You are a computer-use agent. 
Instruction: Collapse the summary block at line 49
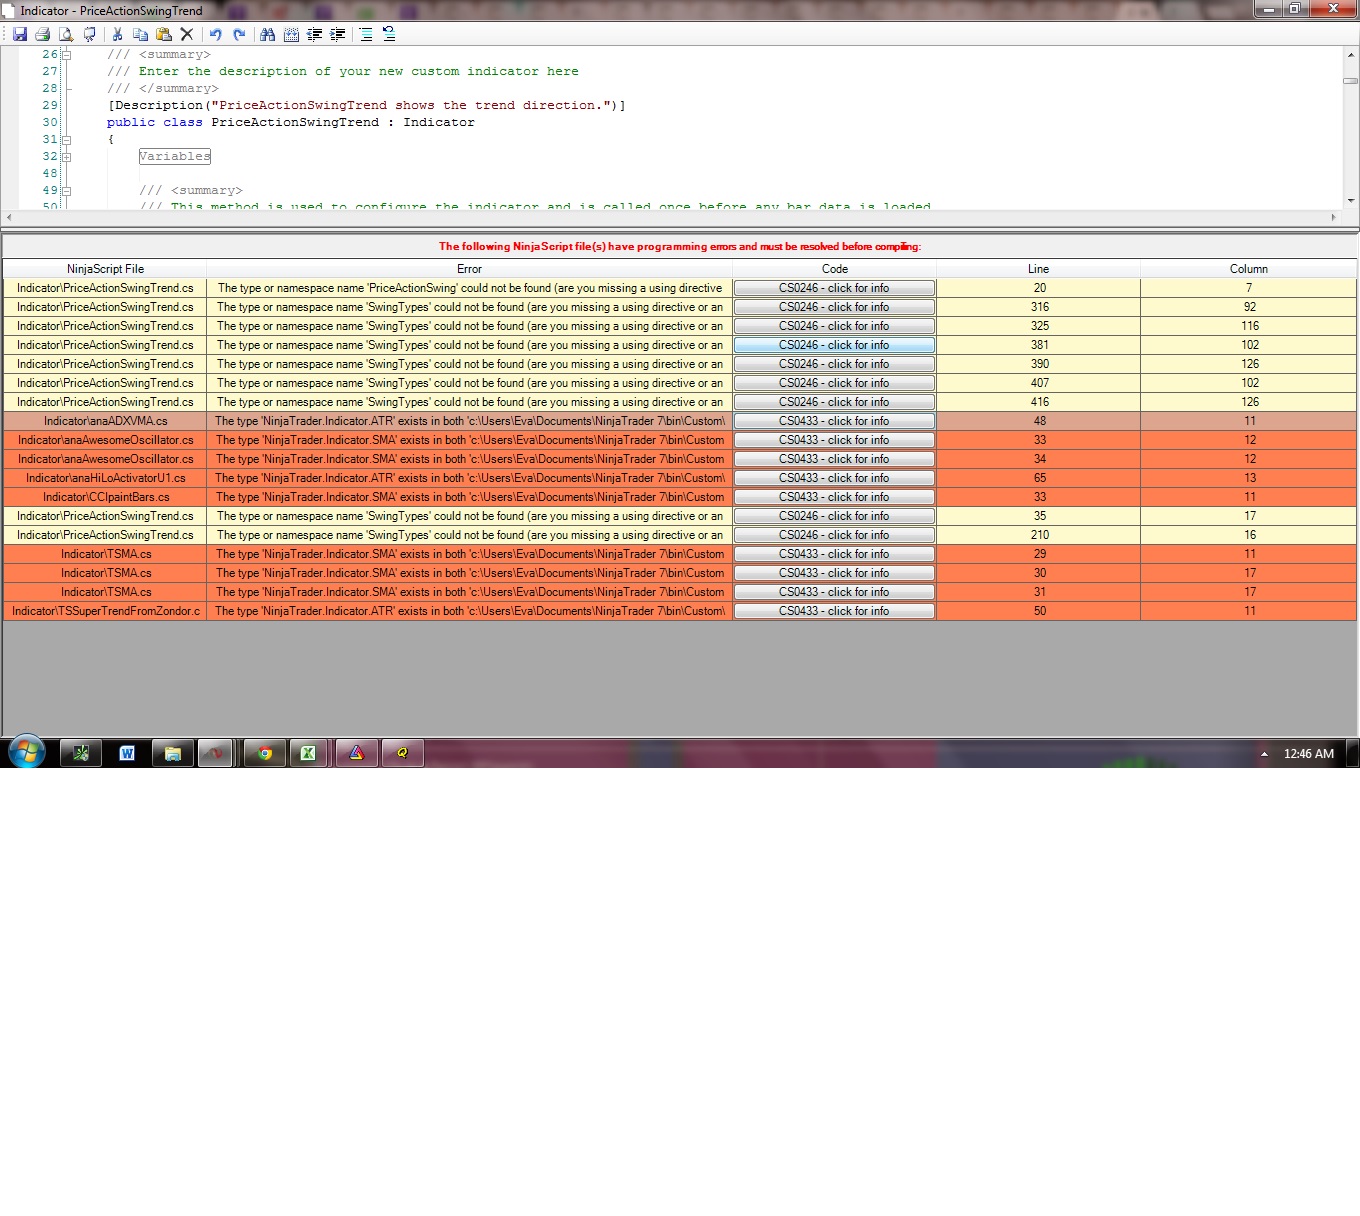pyautogui.click(x=67, y=191)
